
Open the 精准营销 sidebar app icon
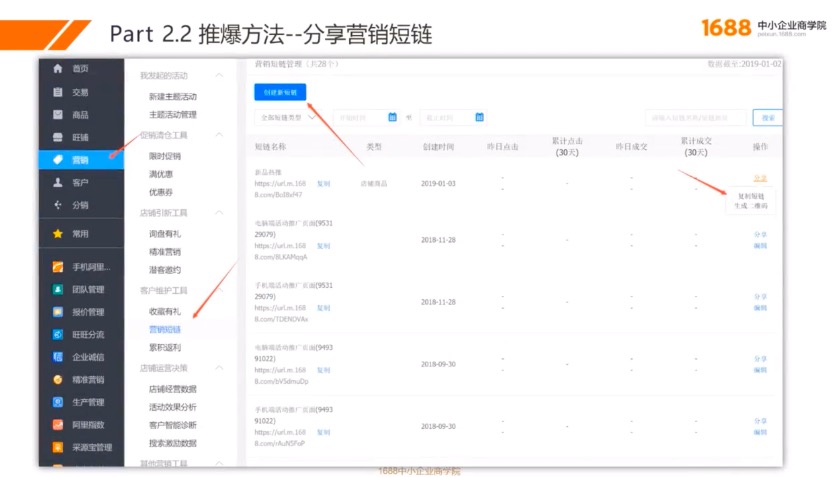coord(58,379)
